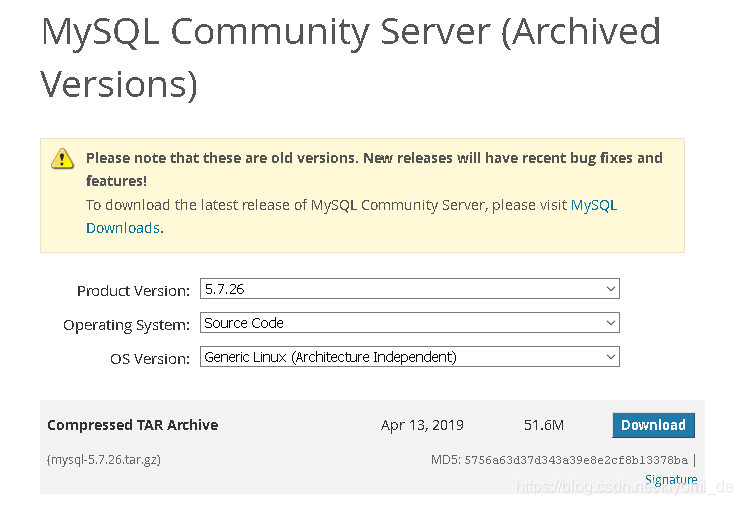
Task: Click the Operating System label
Action: click(126, 325)
